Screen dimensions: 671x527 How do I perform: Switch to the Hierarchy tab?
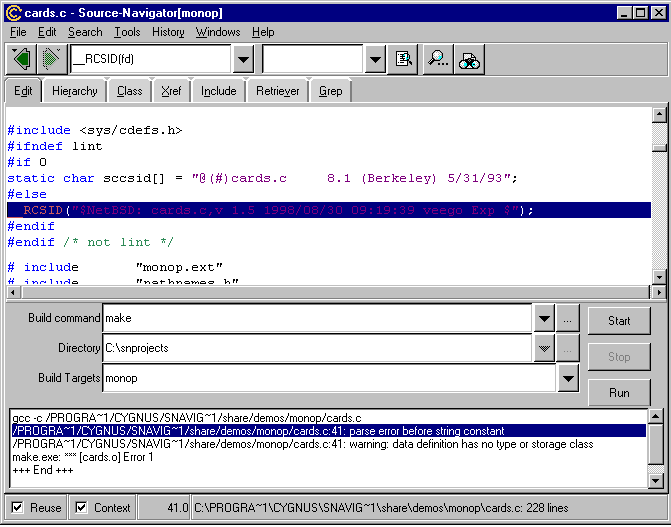[75, 91]
